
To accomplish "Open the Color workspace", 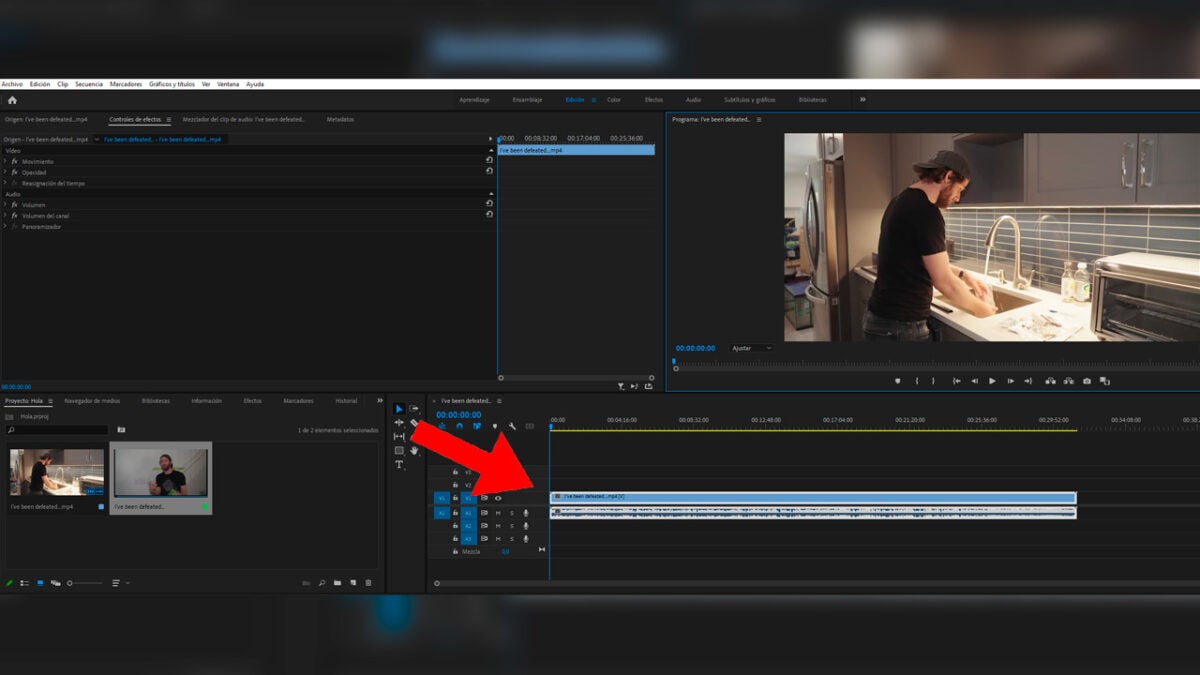I will (613, 100).
